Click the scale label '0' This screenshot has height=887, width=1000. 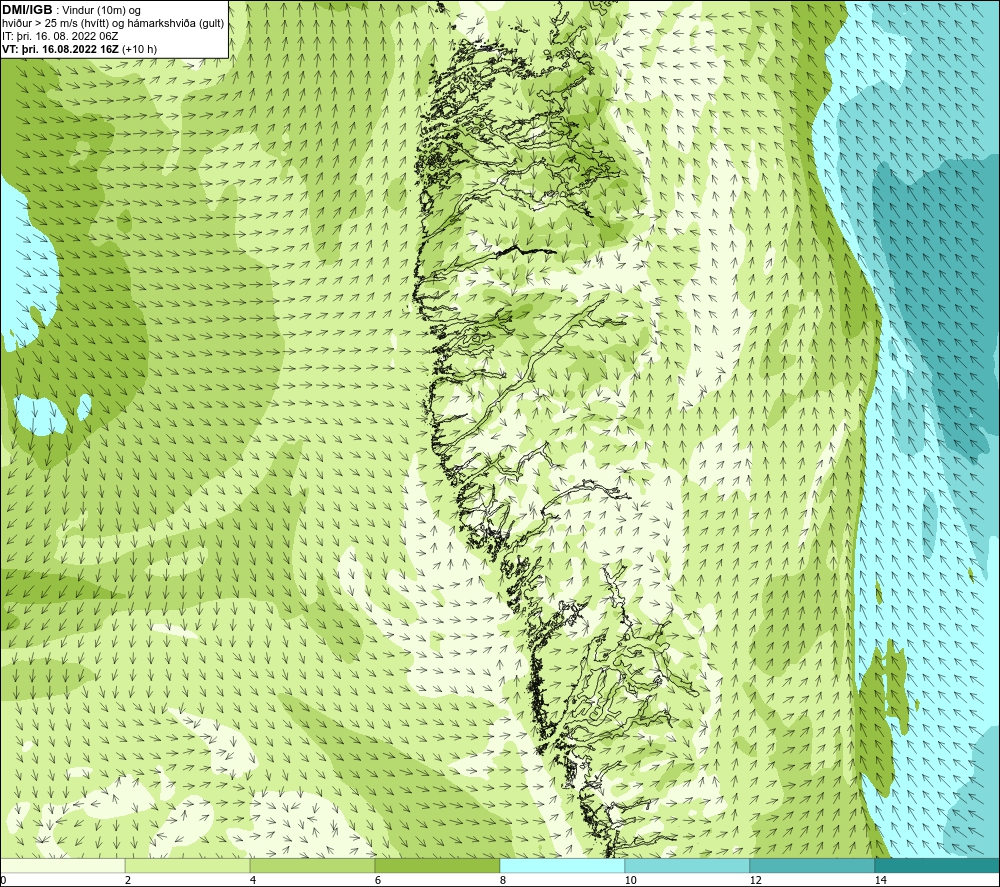pyautogui.click(x=3, y=880)
